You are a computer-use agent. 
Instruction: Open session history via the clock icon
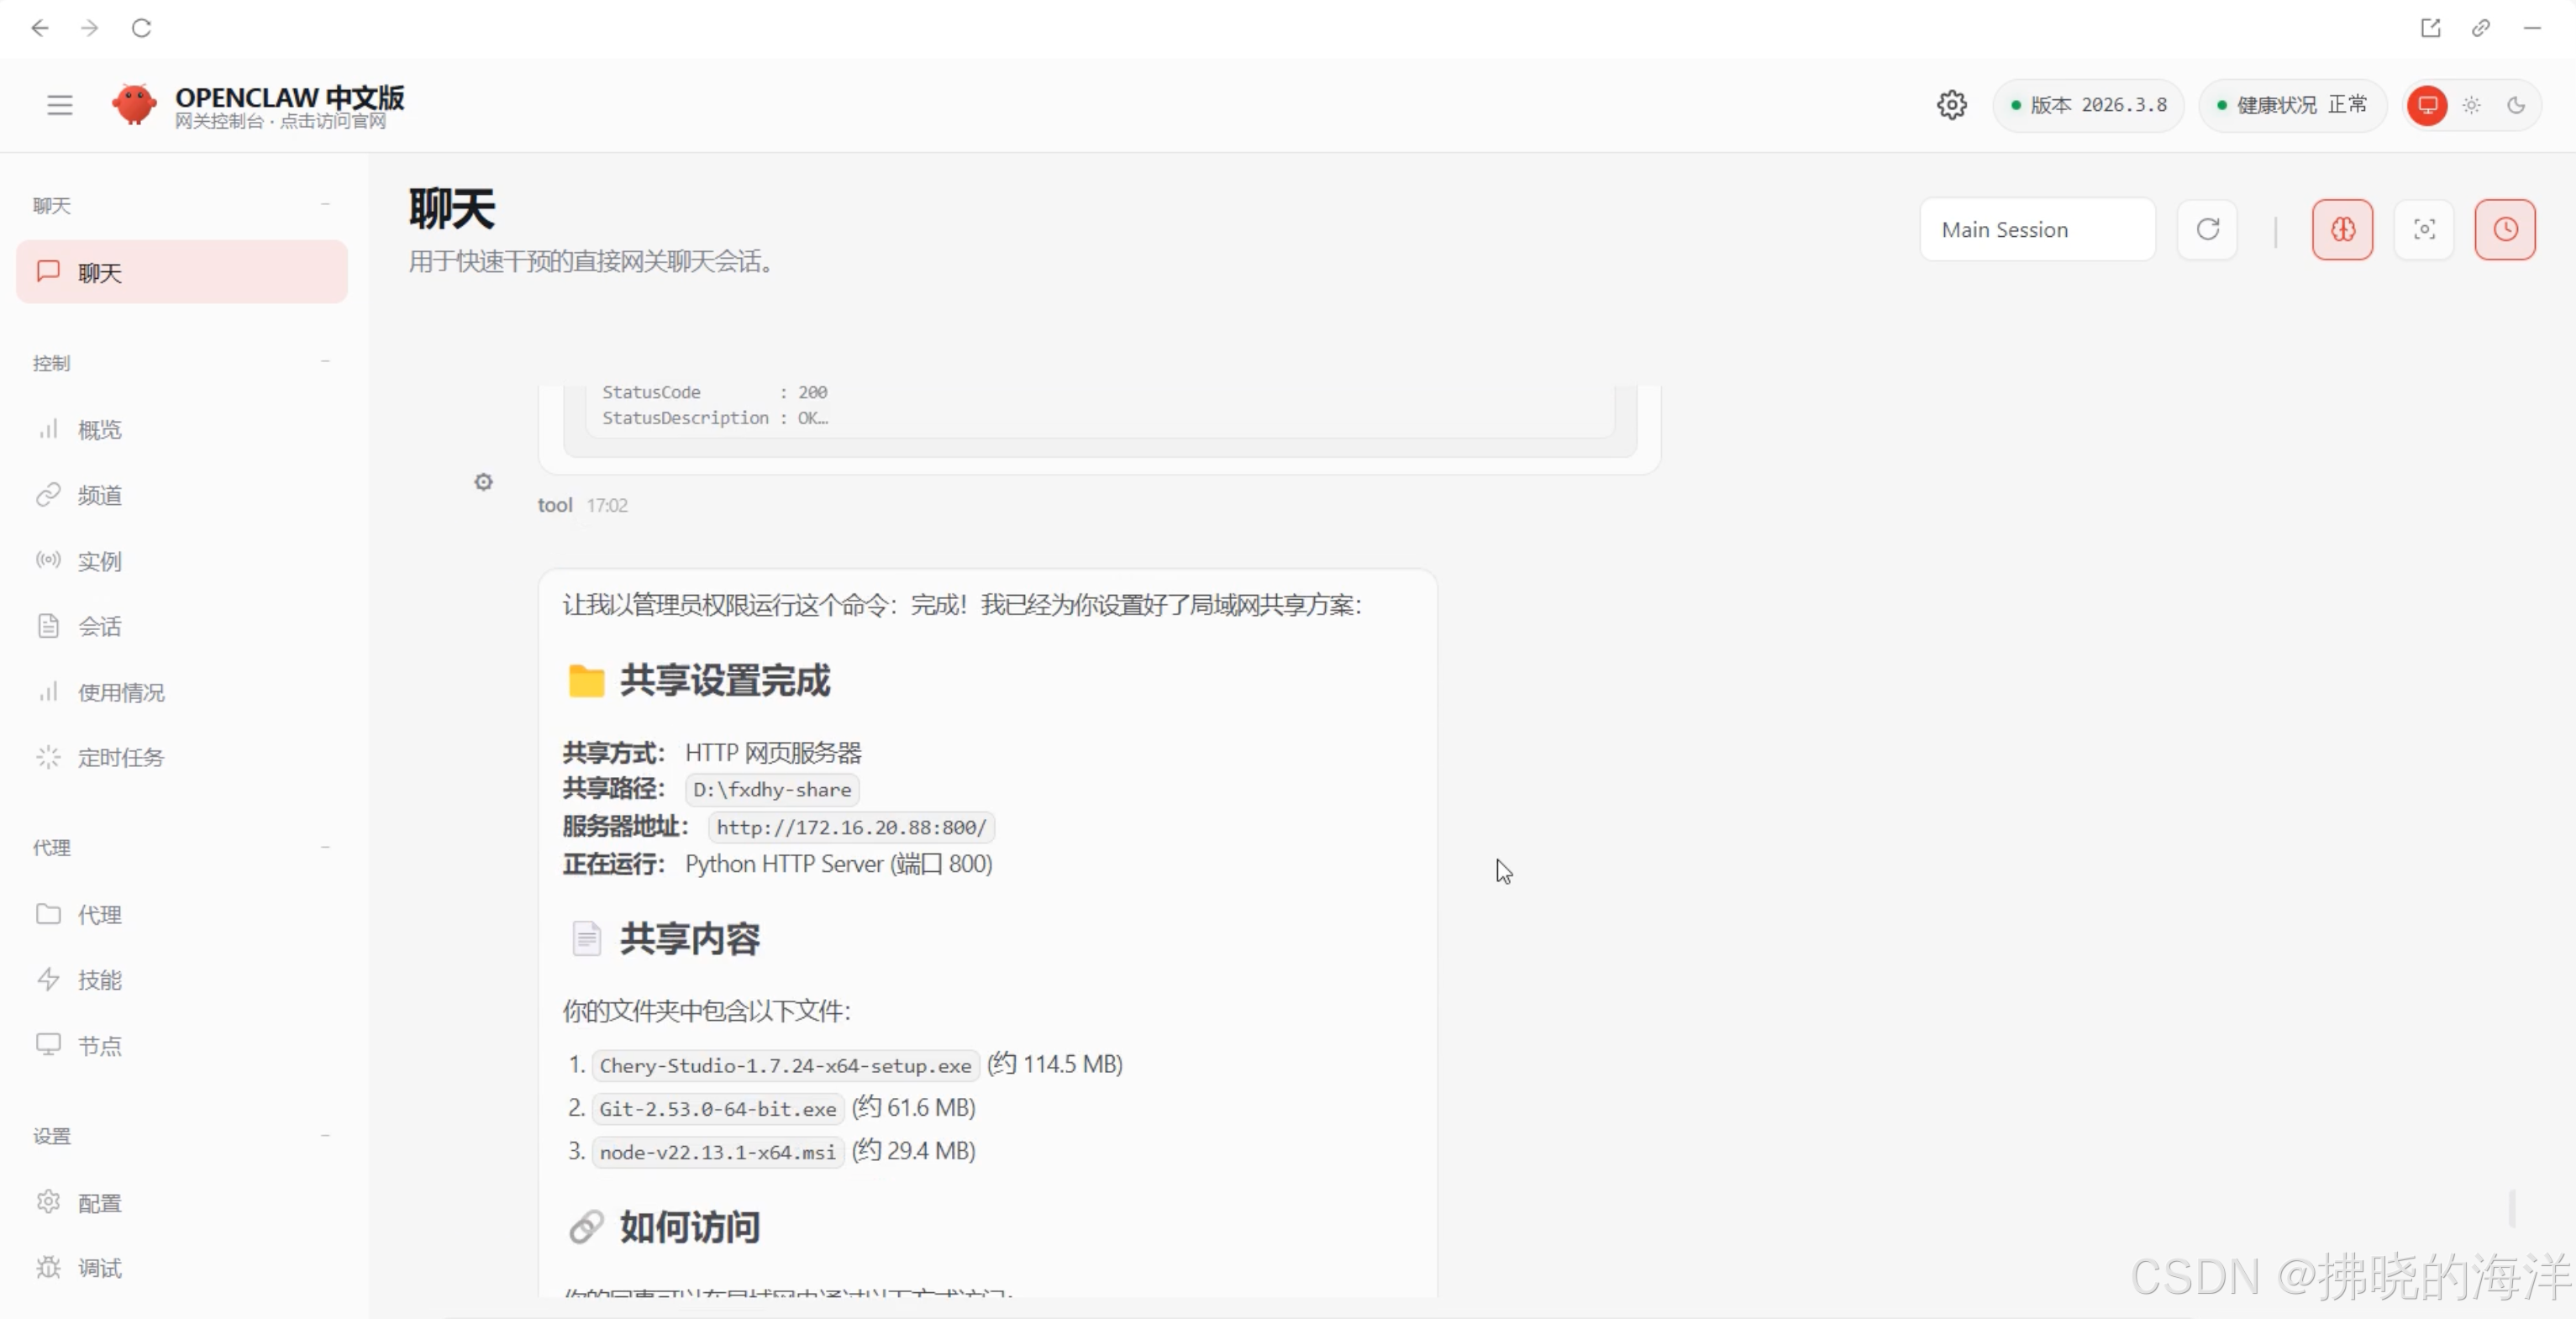(x=2505, y=229)
